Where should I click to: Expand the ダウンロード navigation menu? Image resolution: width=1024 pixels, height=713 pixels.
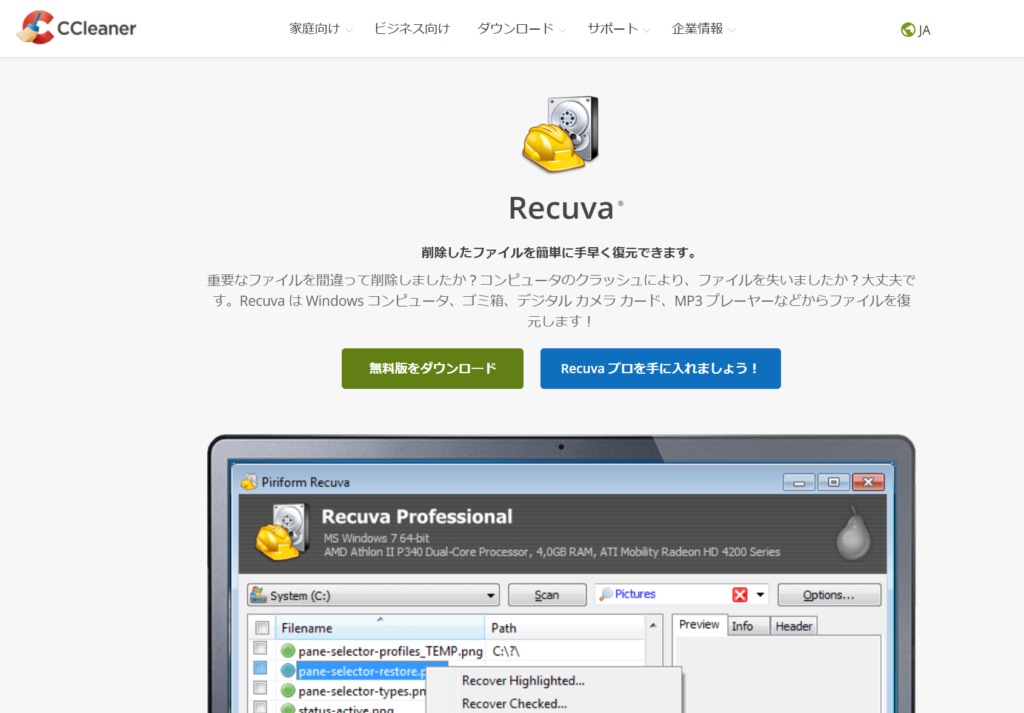point(521,29)
